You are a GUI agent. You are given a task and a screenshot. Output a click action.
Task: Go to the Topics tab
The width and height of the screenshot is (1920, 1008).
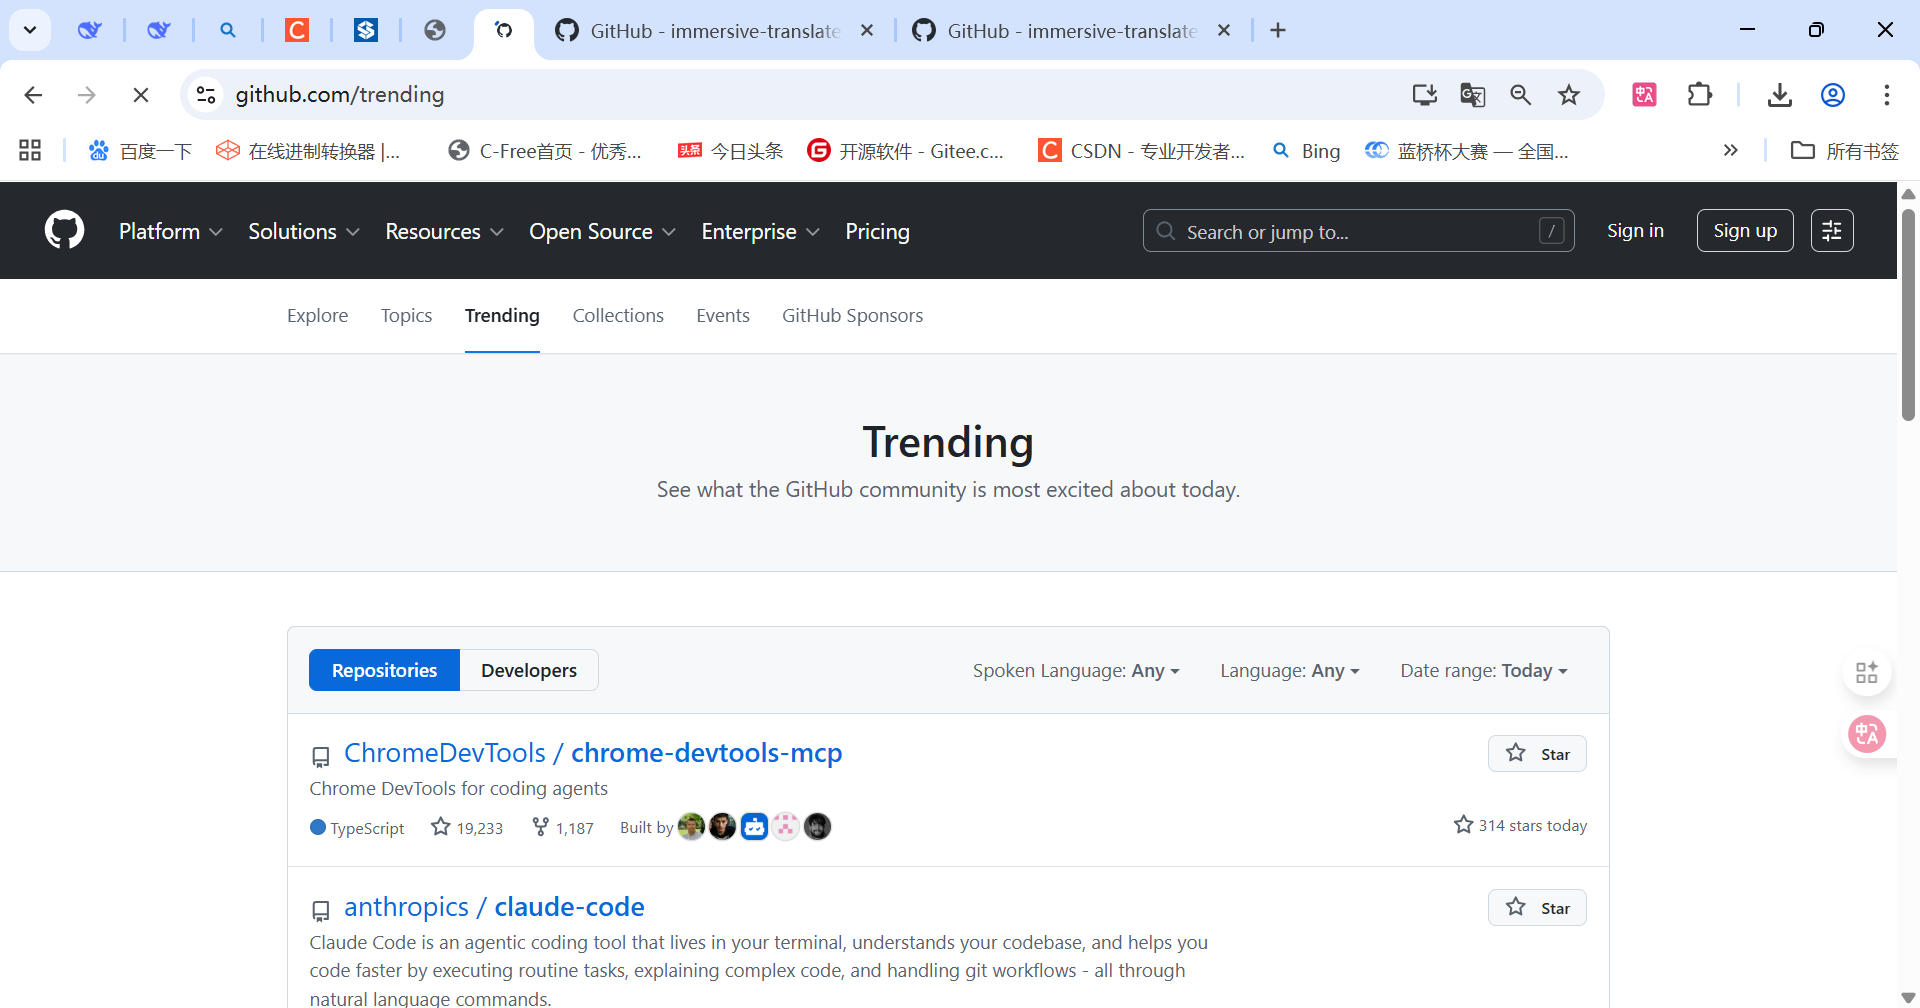pos(406,315)
